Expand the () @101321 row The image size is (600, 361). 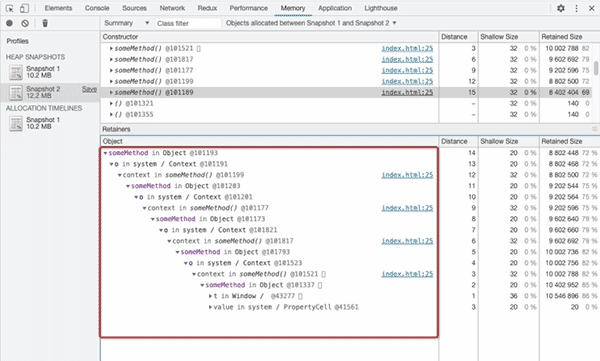[x=111, y=104]
